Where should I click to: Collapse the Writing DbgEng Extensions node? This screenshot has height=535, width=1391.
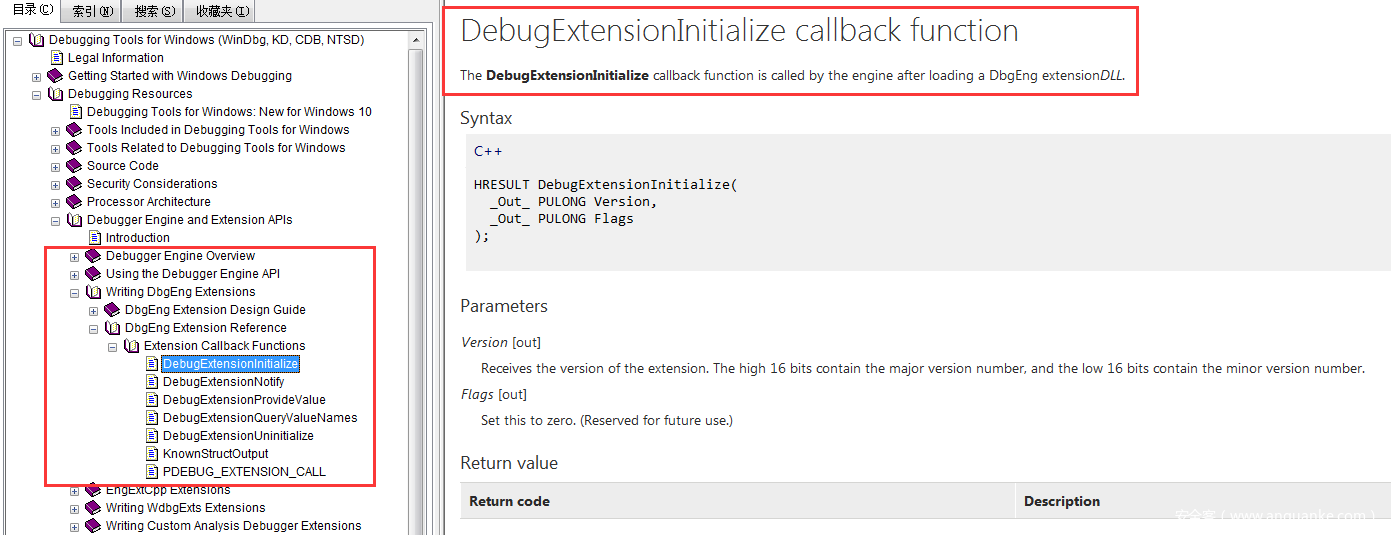click(x=74, y=292)
